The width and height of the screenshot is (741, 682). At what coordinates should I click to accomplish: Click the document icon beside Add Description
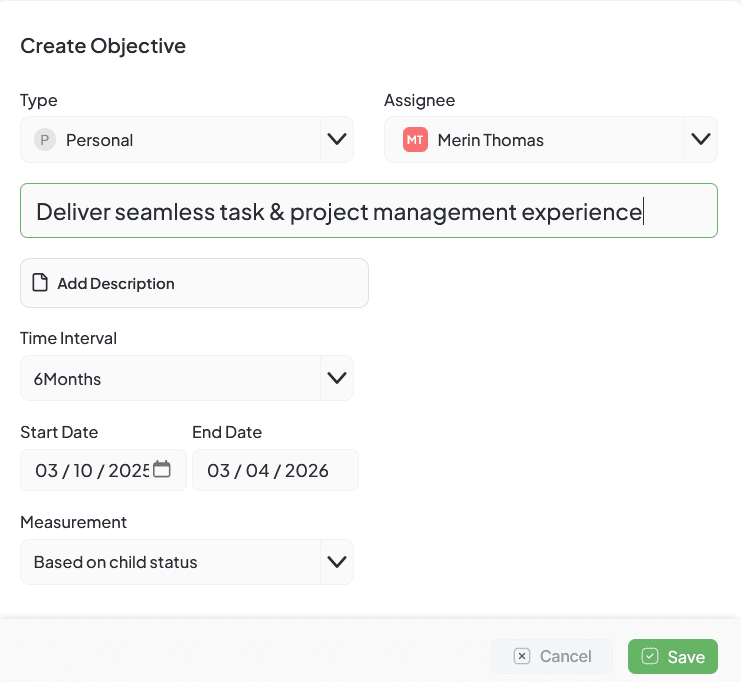point(40,283)
